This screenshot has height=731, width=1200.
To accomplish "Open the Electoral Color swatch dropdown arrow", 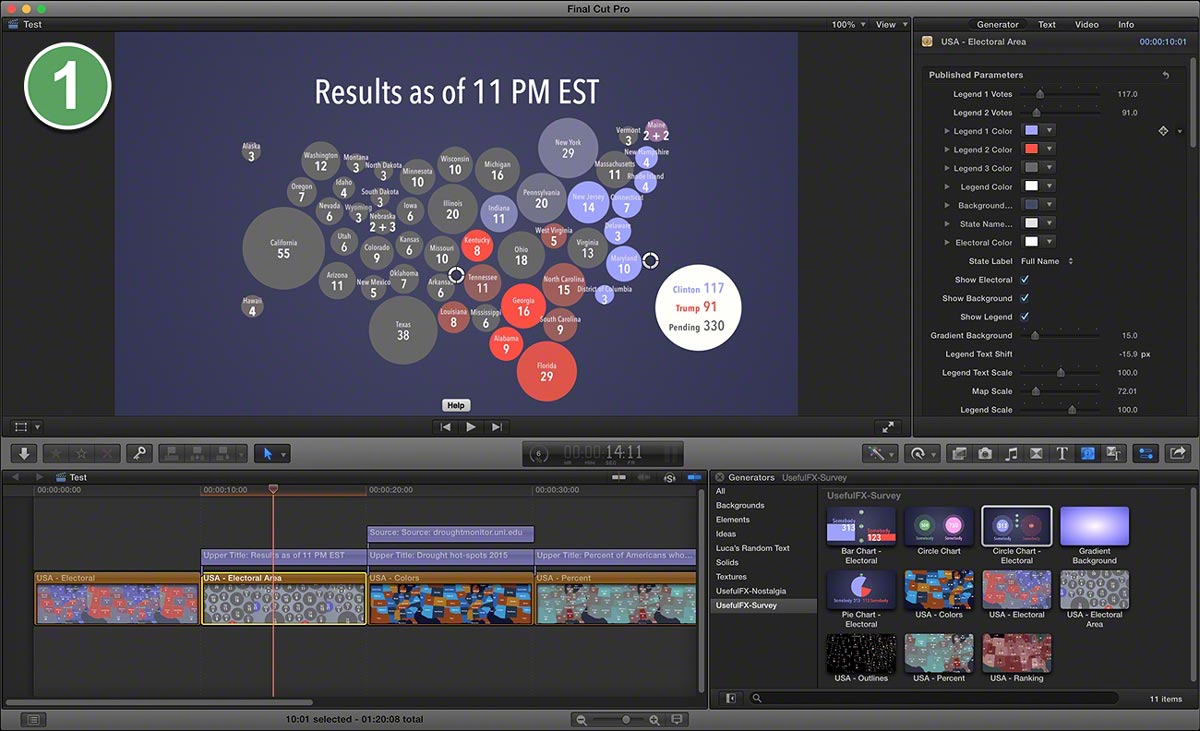I will (x=1048, y=242).
